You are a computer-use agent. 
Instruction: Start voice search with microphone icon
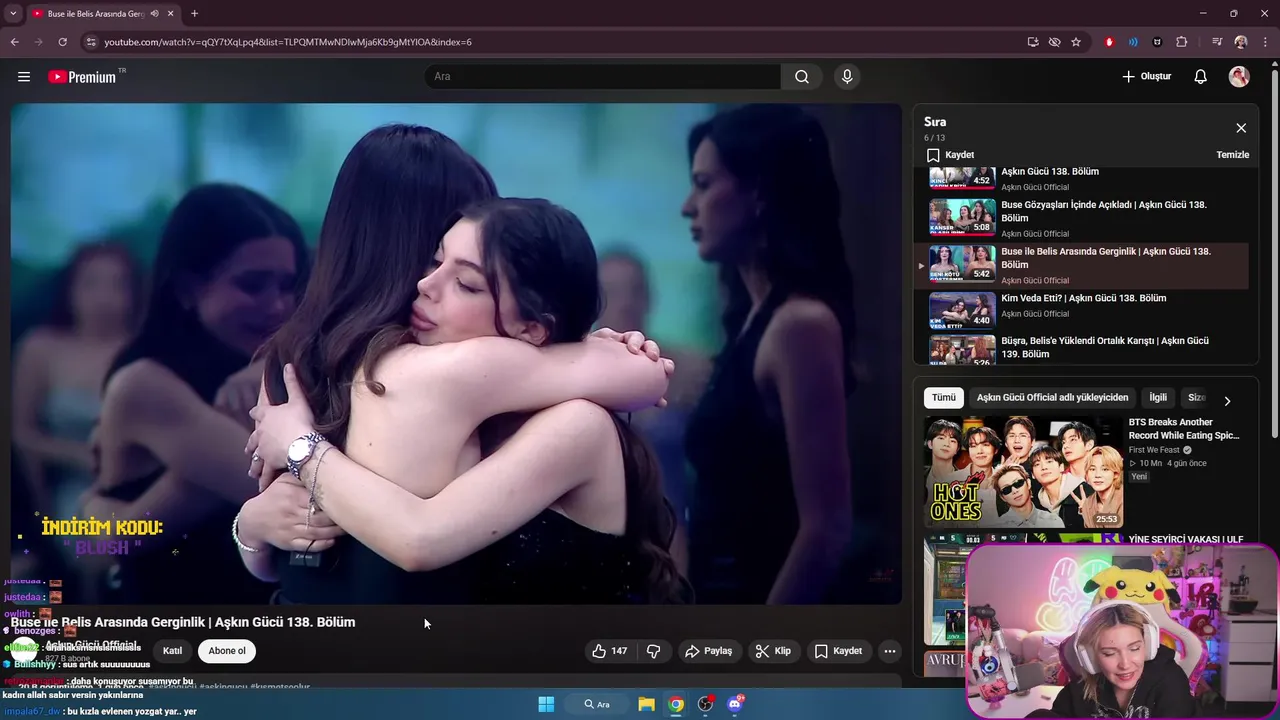click(x=847, y=77)
